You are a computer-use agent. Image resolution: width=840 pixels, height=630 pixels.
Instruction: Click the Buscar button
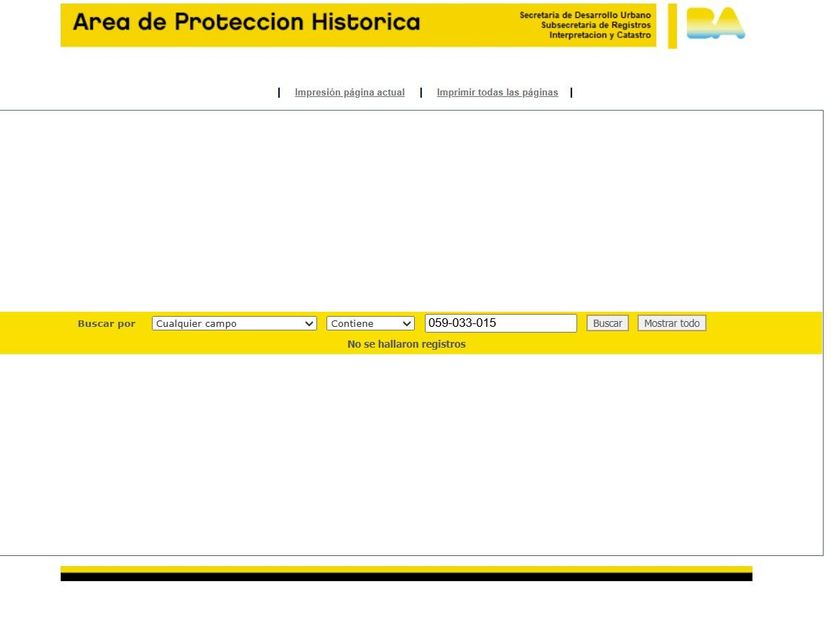(x=608, y=323)
